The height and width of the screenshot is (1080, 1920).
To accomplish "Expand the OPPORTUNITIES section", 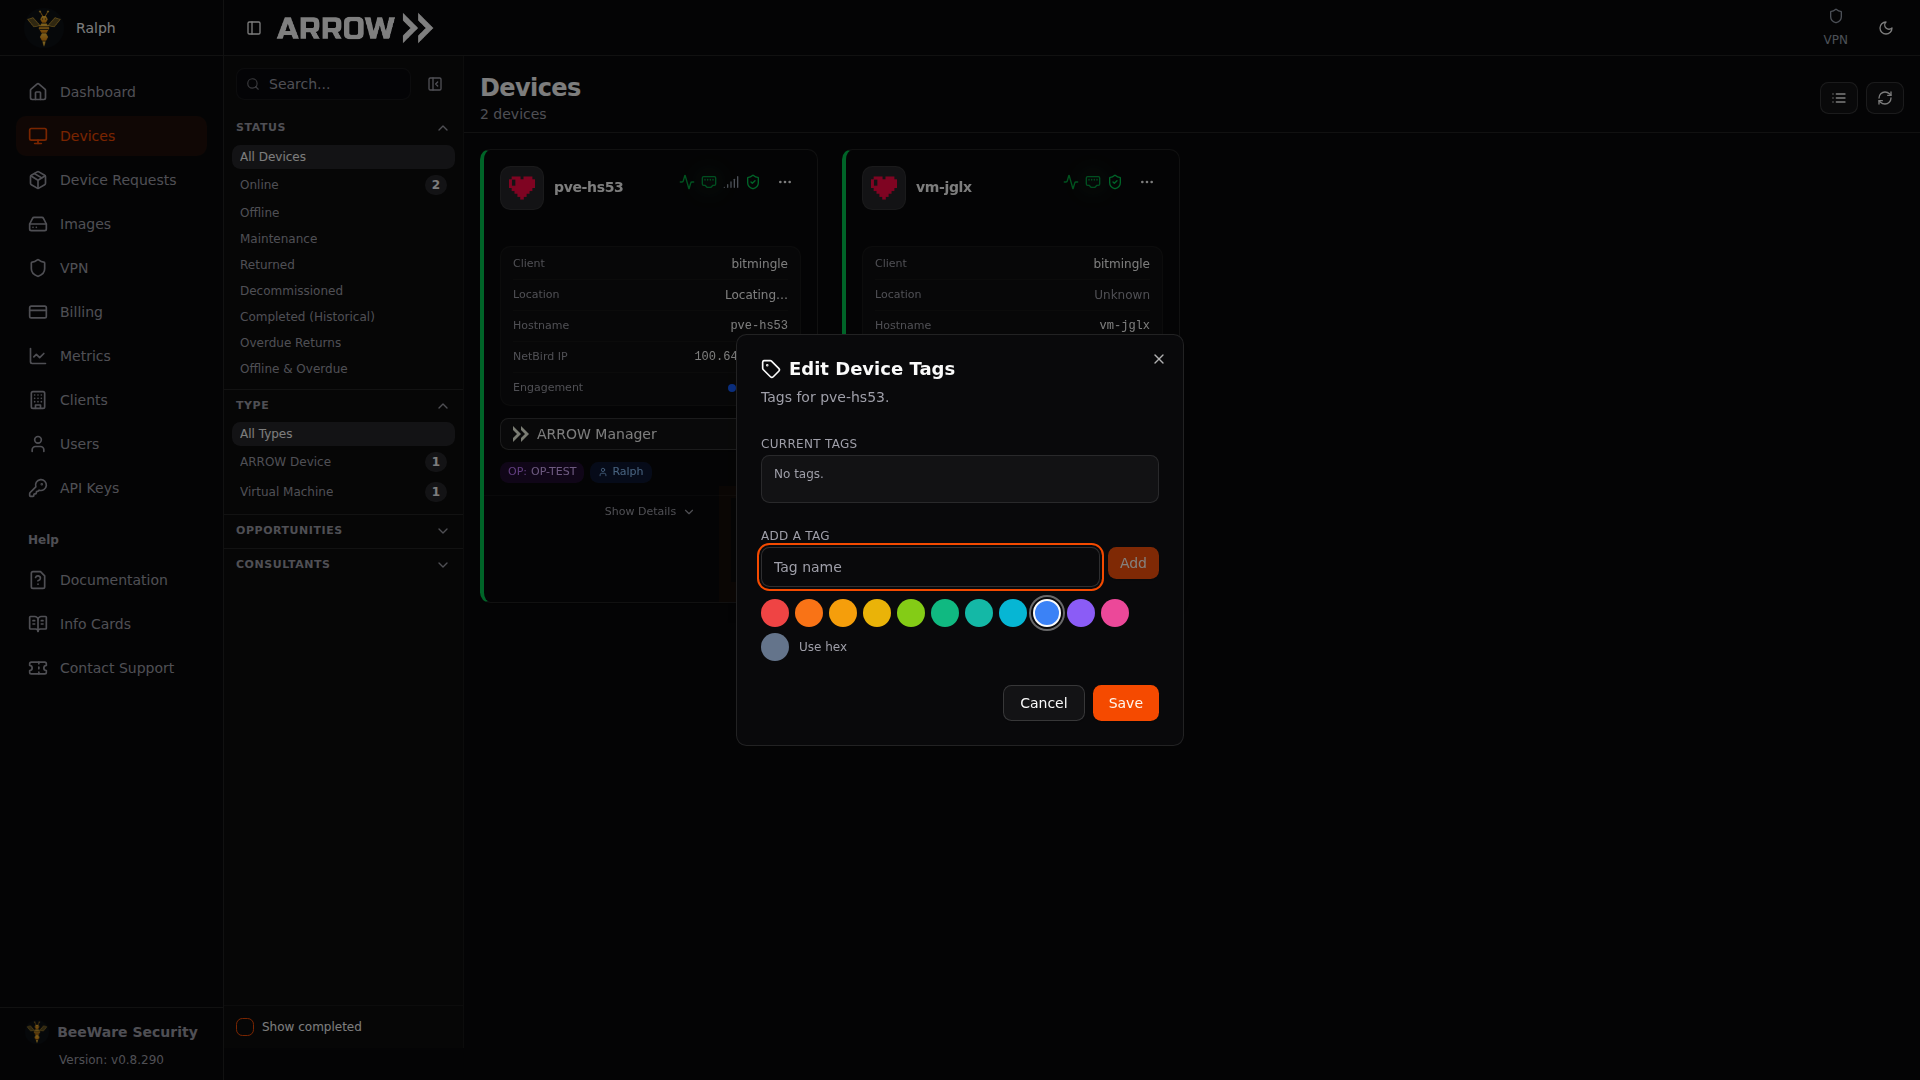I will point(343,531).
